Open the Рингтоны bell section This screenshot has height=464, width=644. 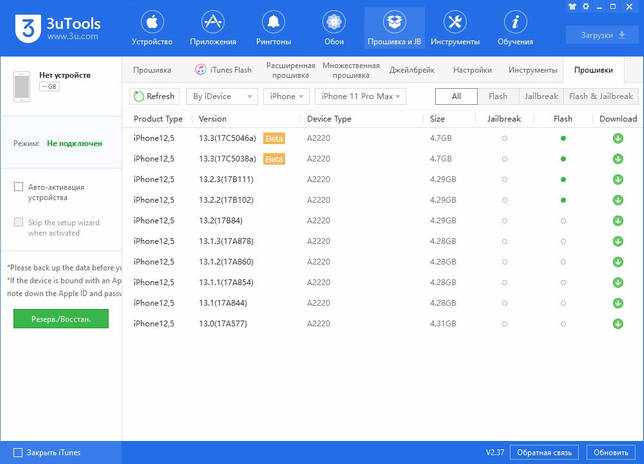point(274,28)
